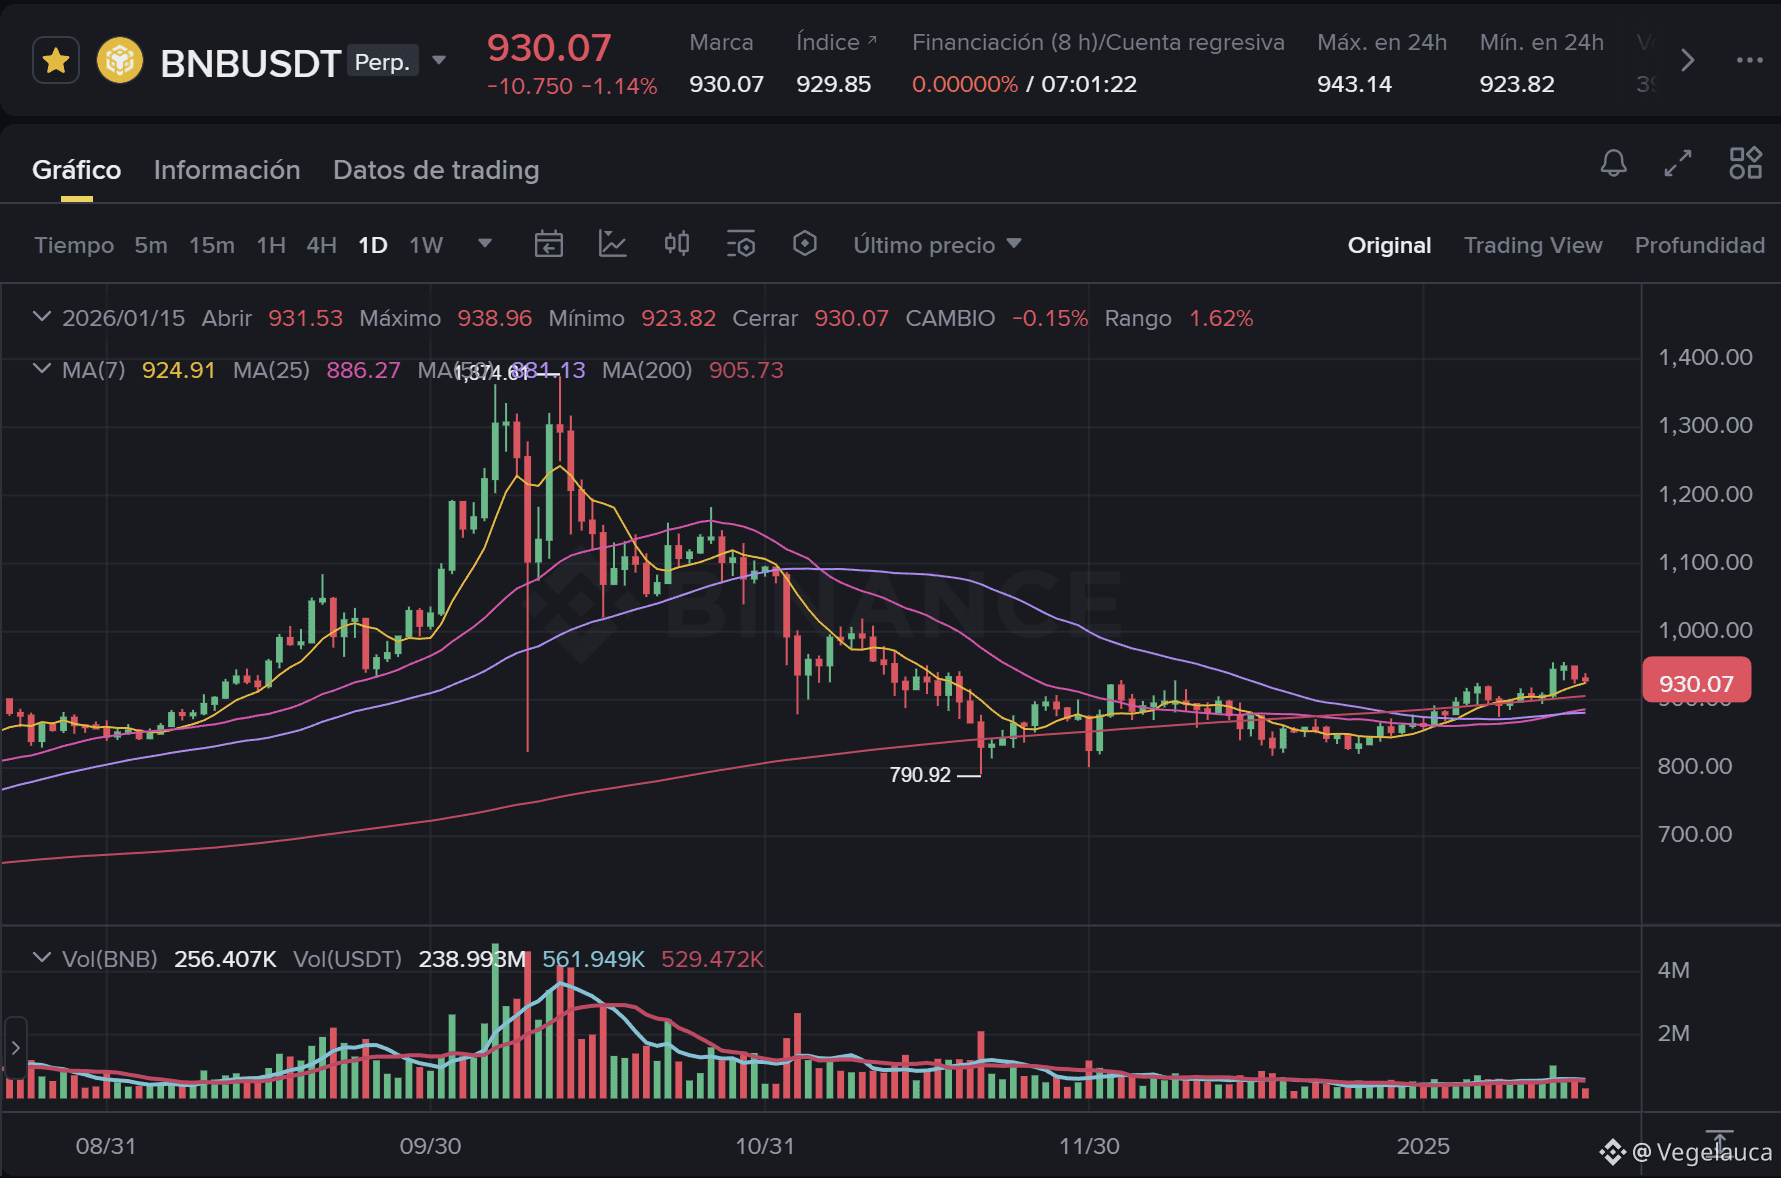Select the 15m timeframe
The height and width of the screenshot is (1178, 1781).
212,245
